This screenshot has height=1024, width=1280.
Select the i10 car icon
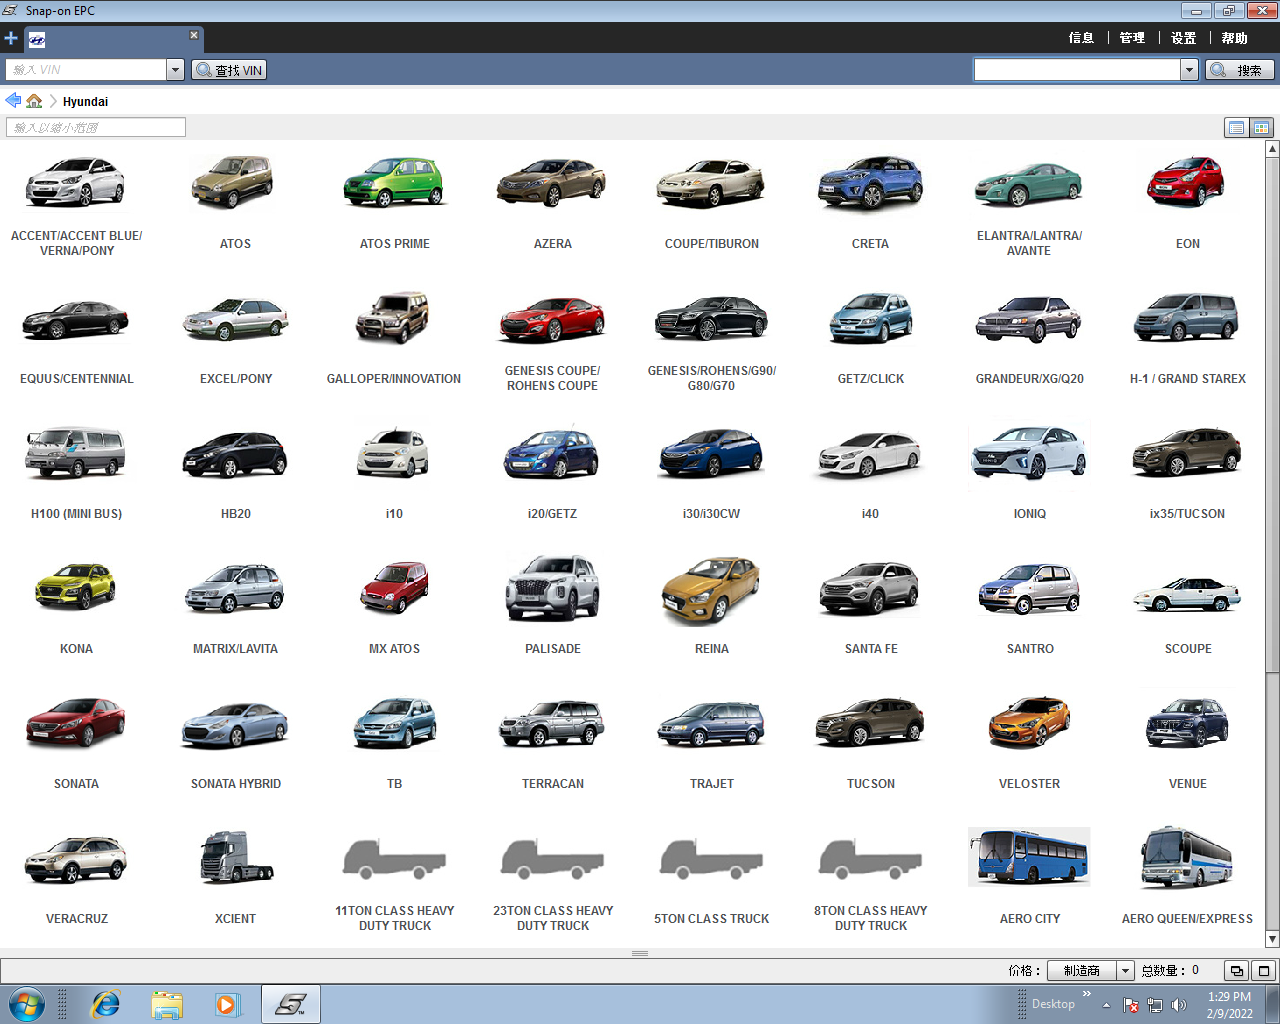[x=394, y=454]
